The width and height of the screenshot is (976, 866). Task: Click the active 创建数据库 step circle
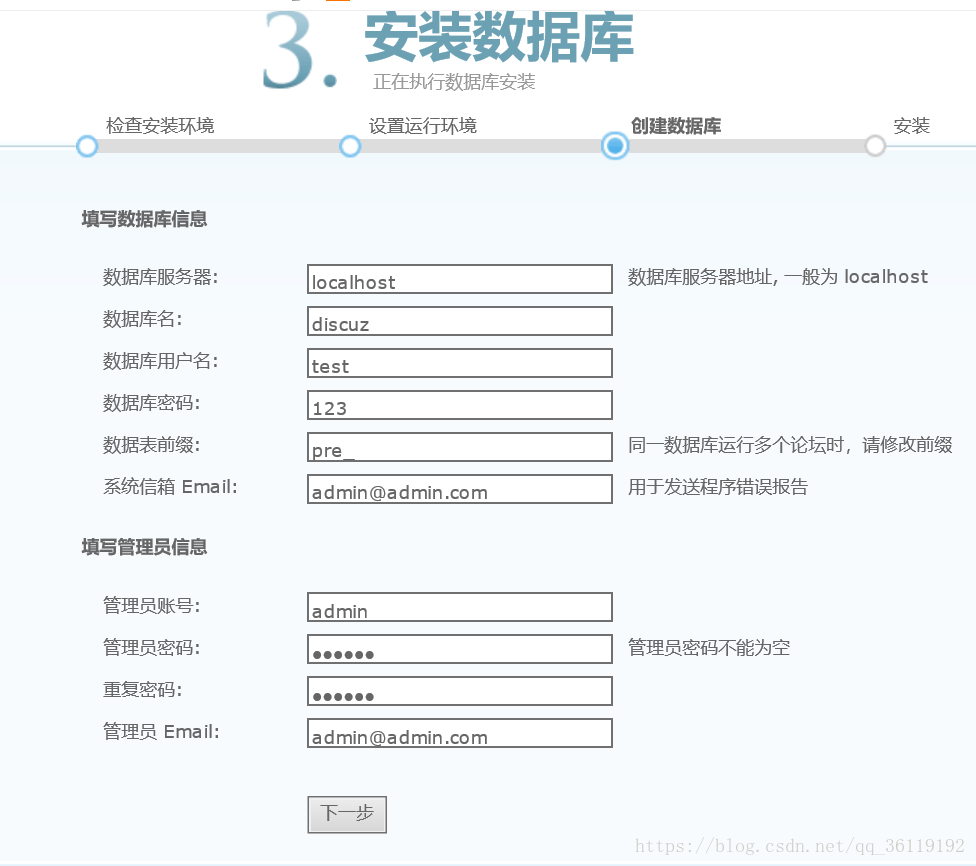615,146
